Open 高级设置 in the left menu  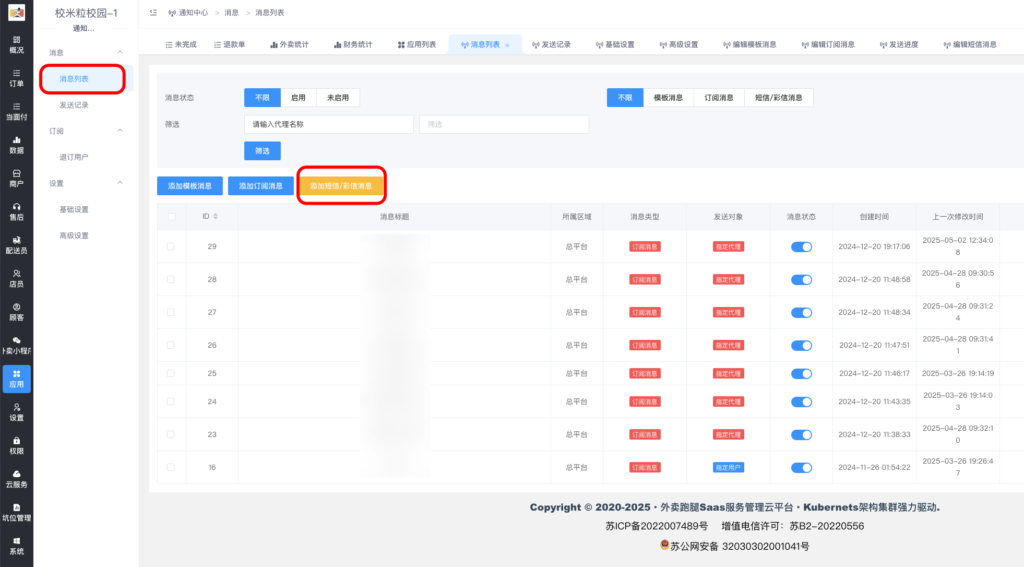[x=74, y=235]
